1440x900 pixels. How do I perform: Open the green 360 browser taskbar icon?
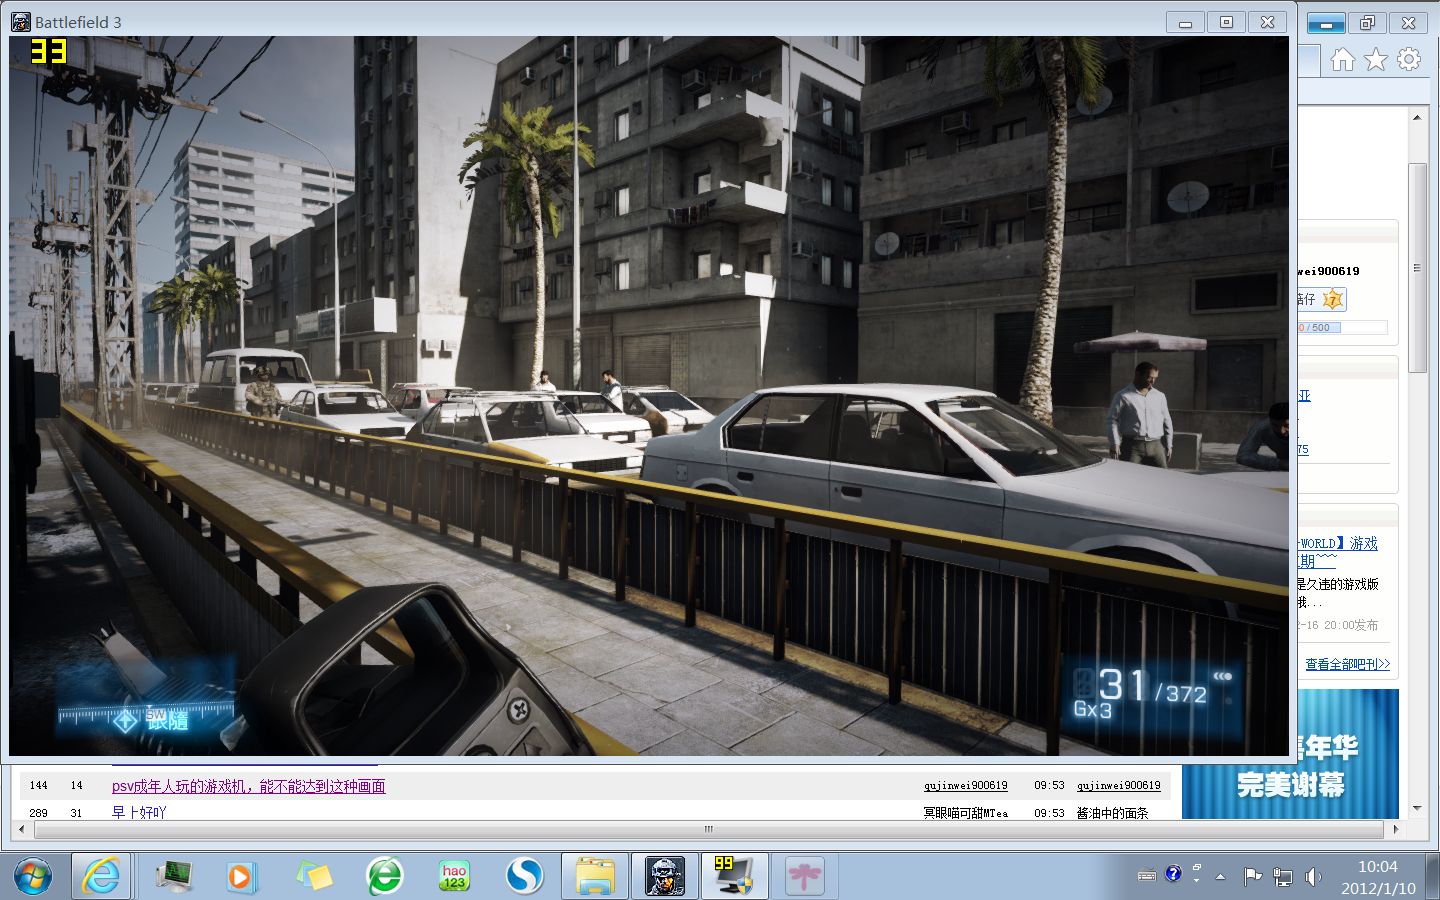tap(385, 876)
